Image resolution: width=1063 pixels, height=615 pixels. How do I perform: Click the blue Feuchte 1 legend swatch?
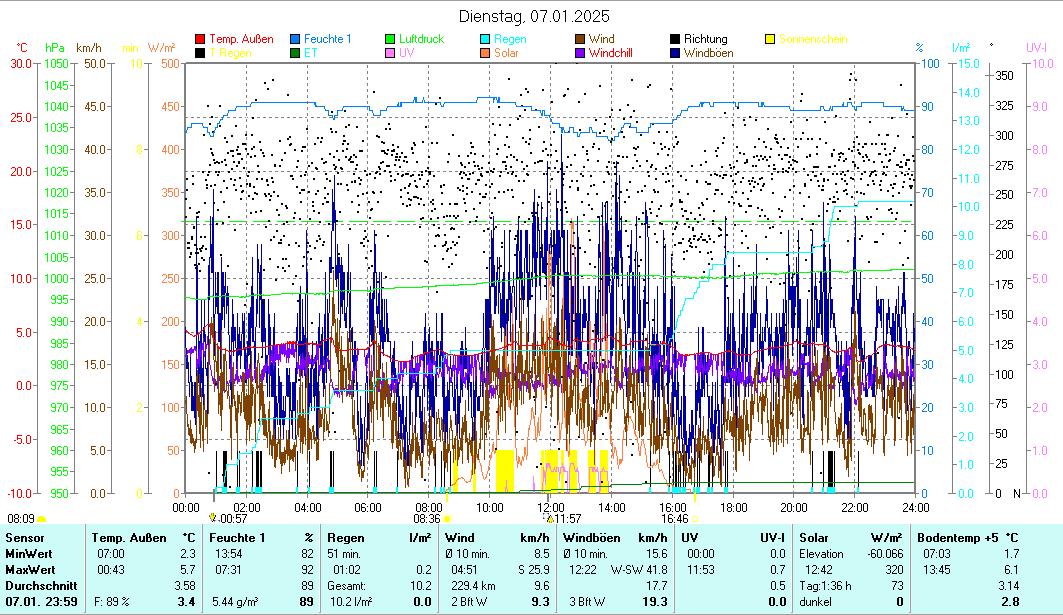(x=295, y=40)
